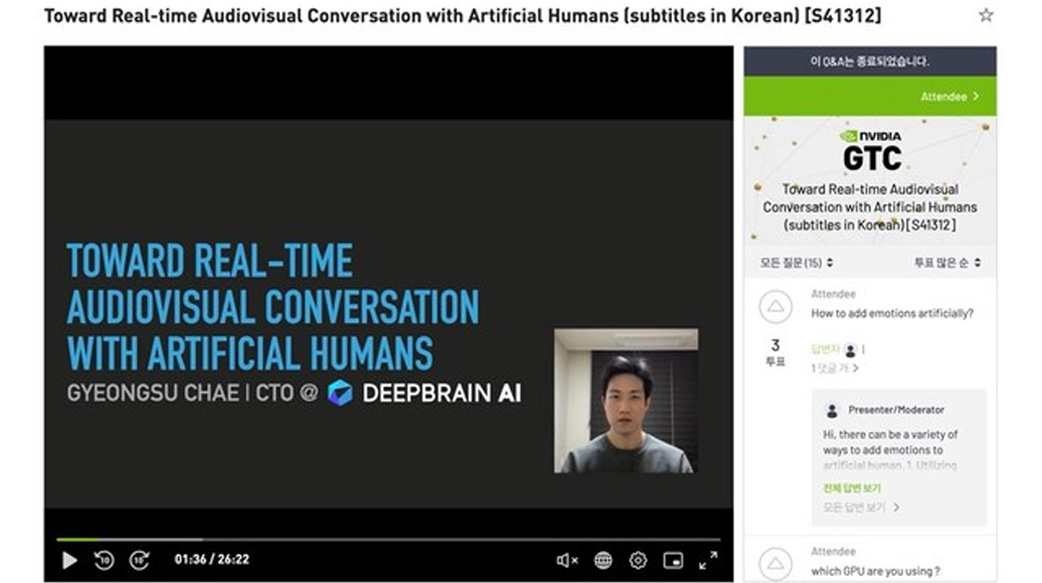Viewport: 1042px width, 583px height.
Task: Click the Q&A ended notice banner
Action: (870, 61)
